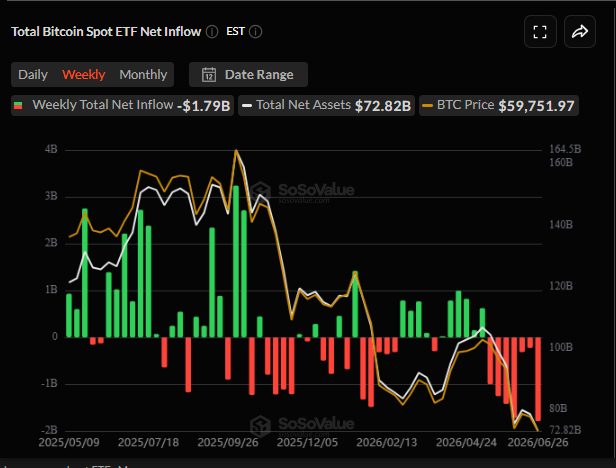This screenshot has width=616, height=468.
Task: Switch to Monthly view
Action: pos(143,75)
